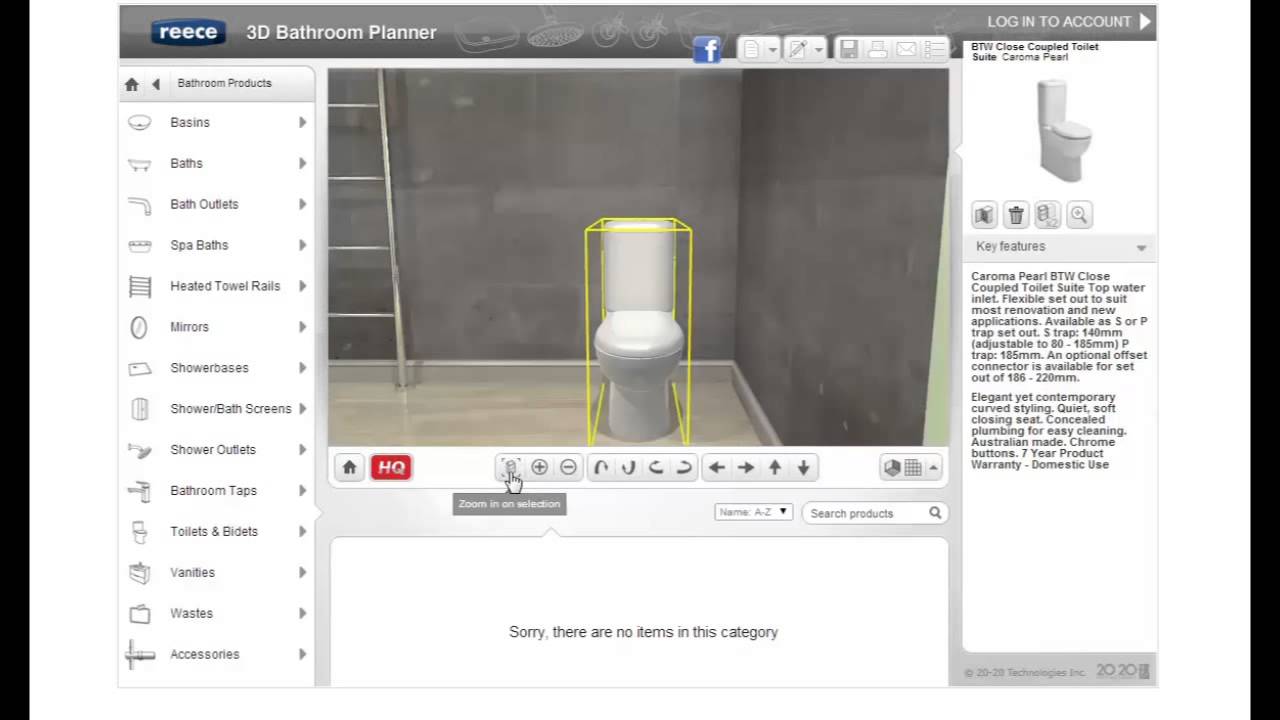The width and height of the screenshot is (1280, 720).
Task: Open the Basins category
Action: click(x=217, y=122)
